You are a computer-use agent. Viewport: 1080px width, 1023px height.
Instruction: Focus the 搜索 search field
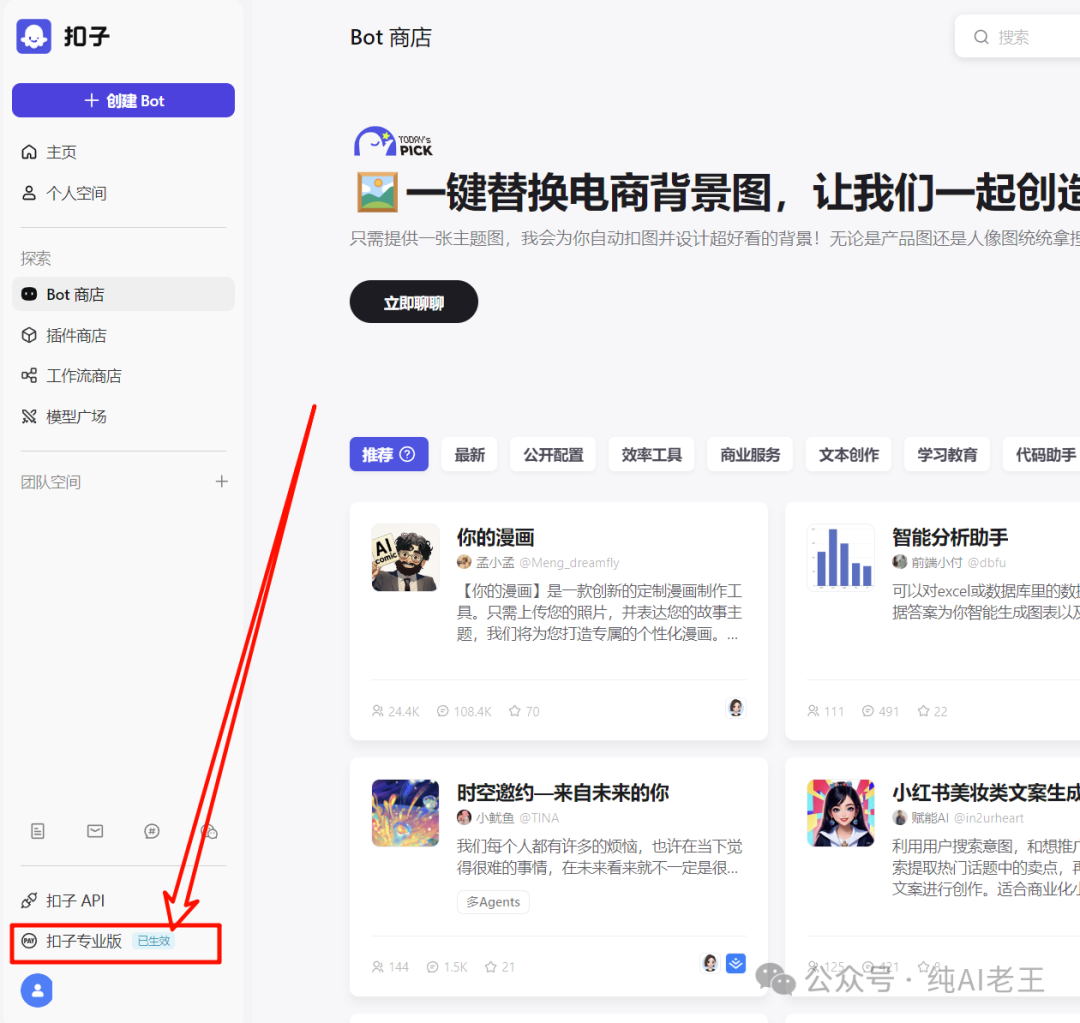1018,37
